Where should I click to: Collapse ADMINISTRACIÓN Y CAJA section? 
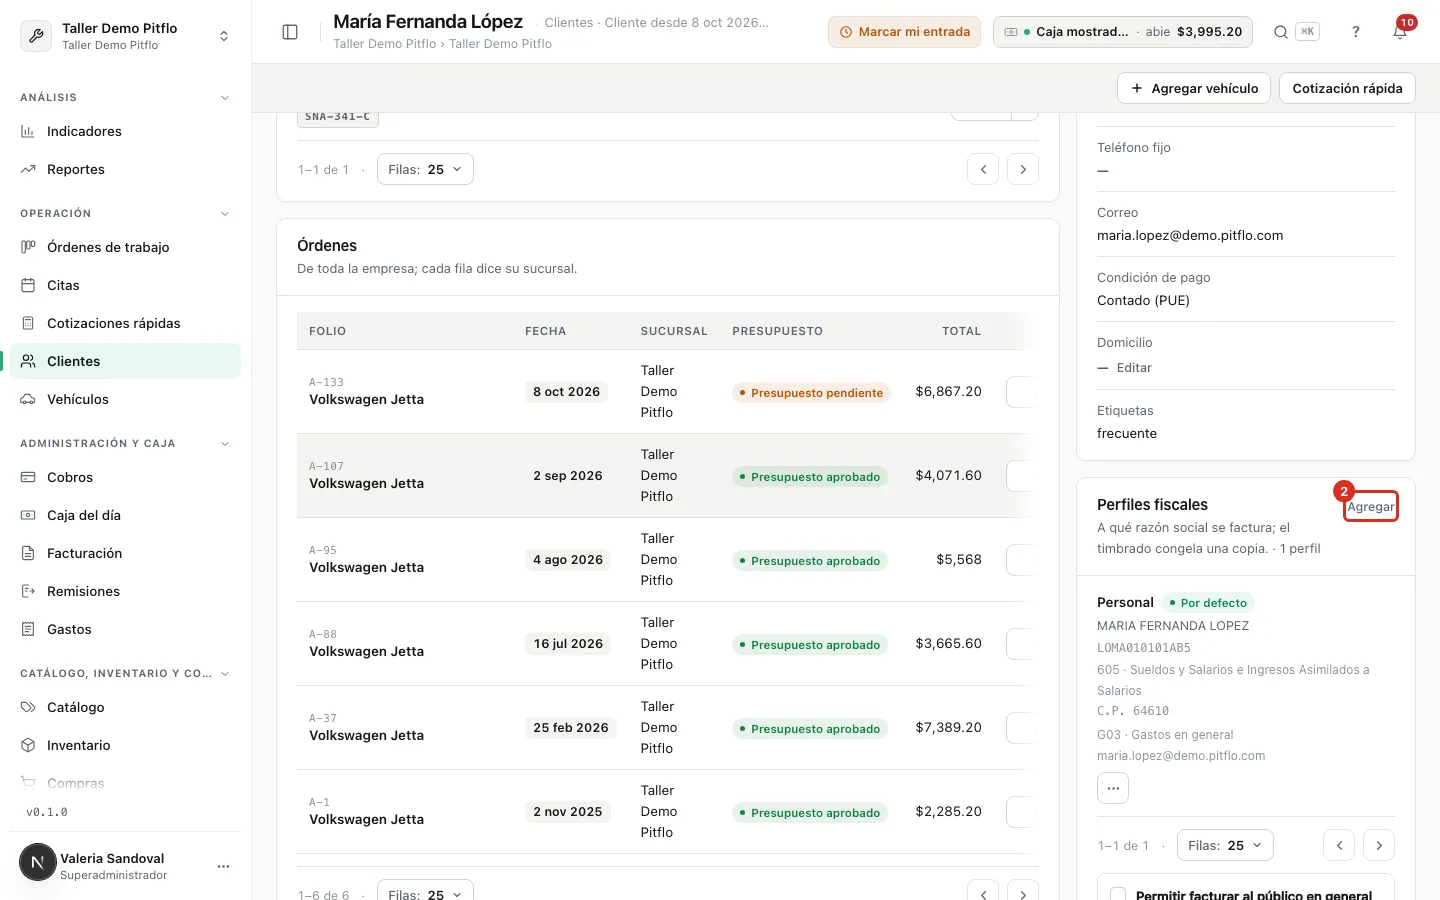click(x=225, y=444)
